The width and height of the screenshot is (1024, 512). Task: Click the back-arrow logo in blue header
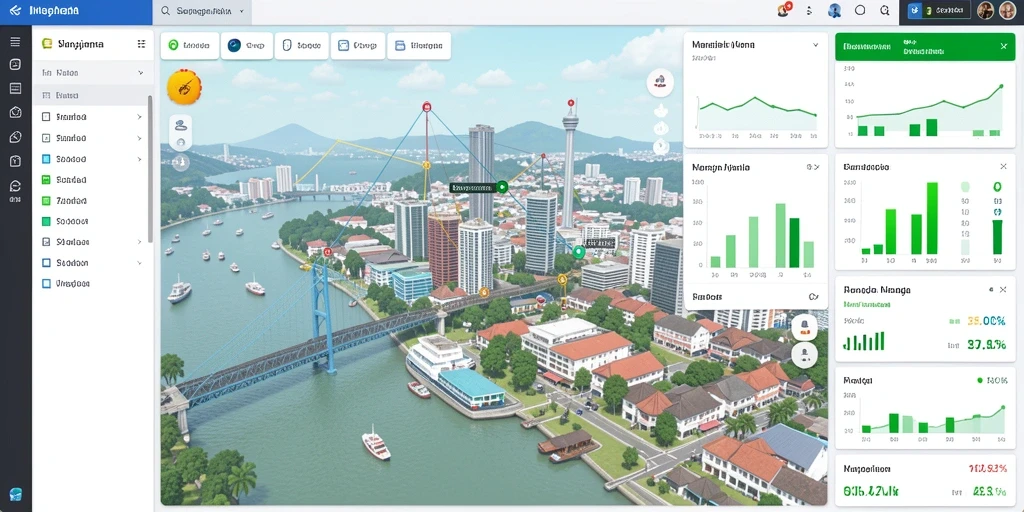point(15,11)
